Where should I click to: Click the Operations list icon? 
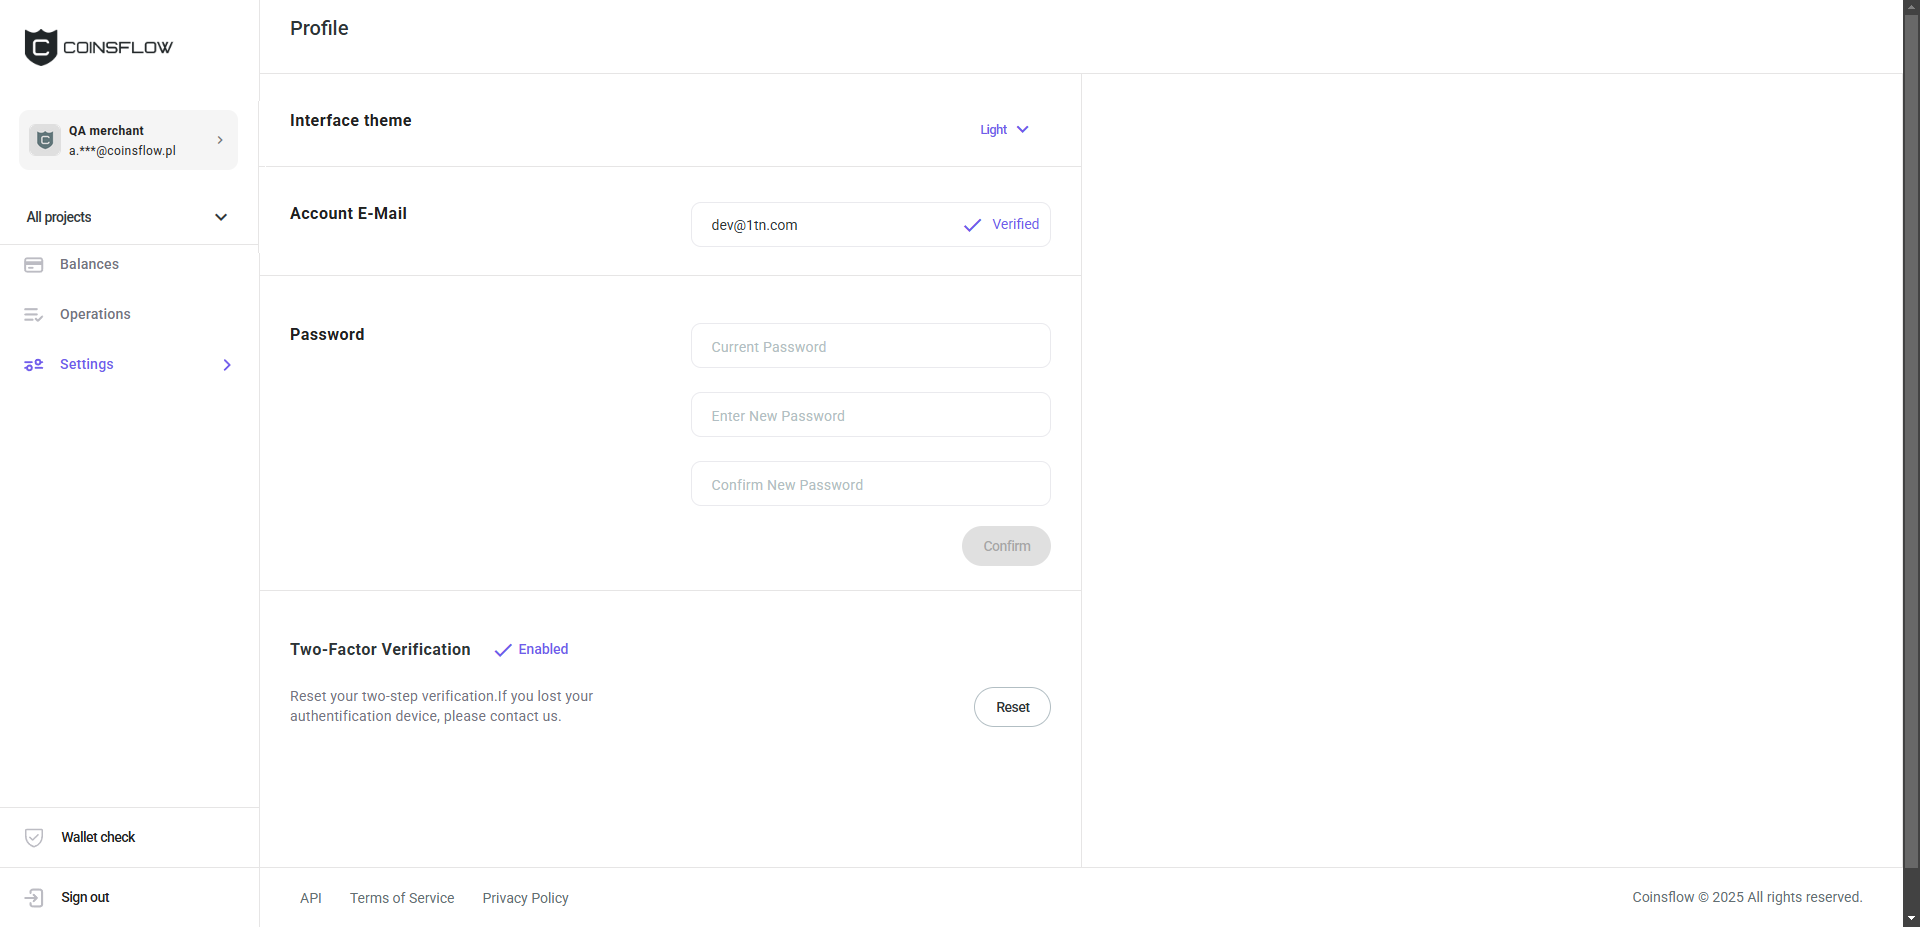34,315
